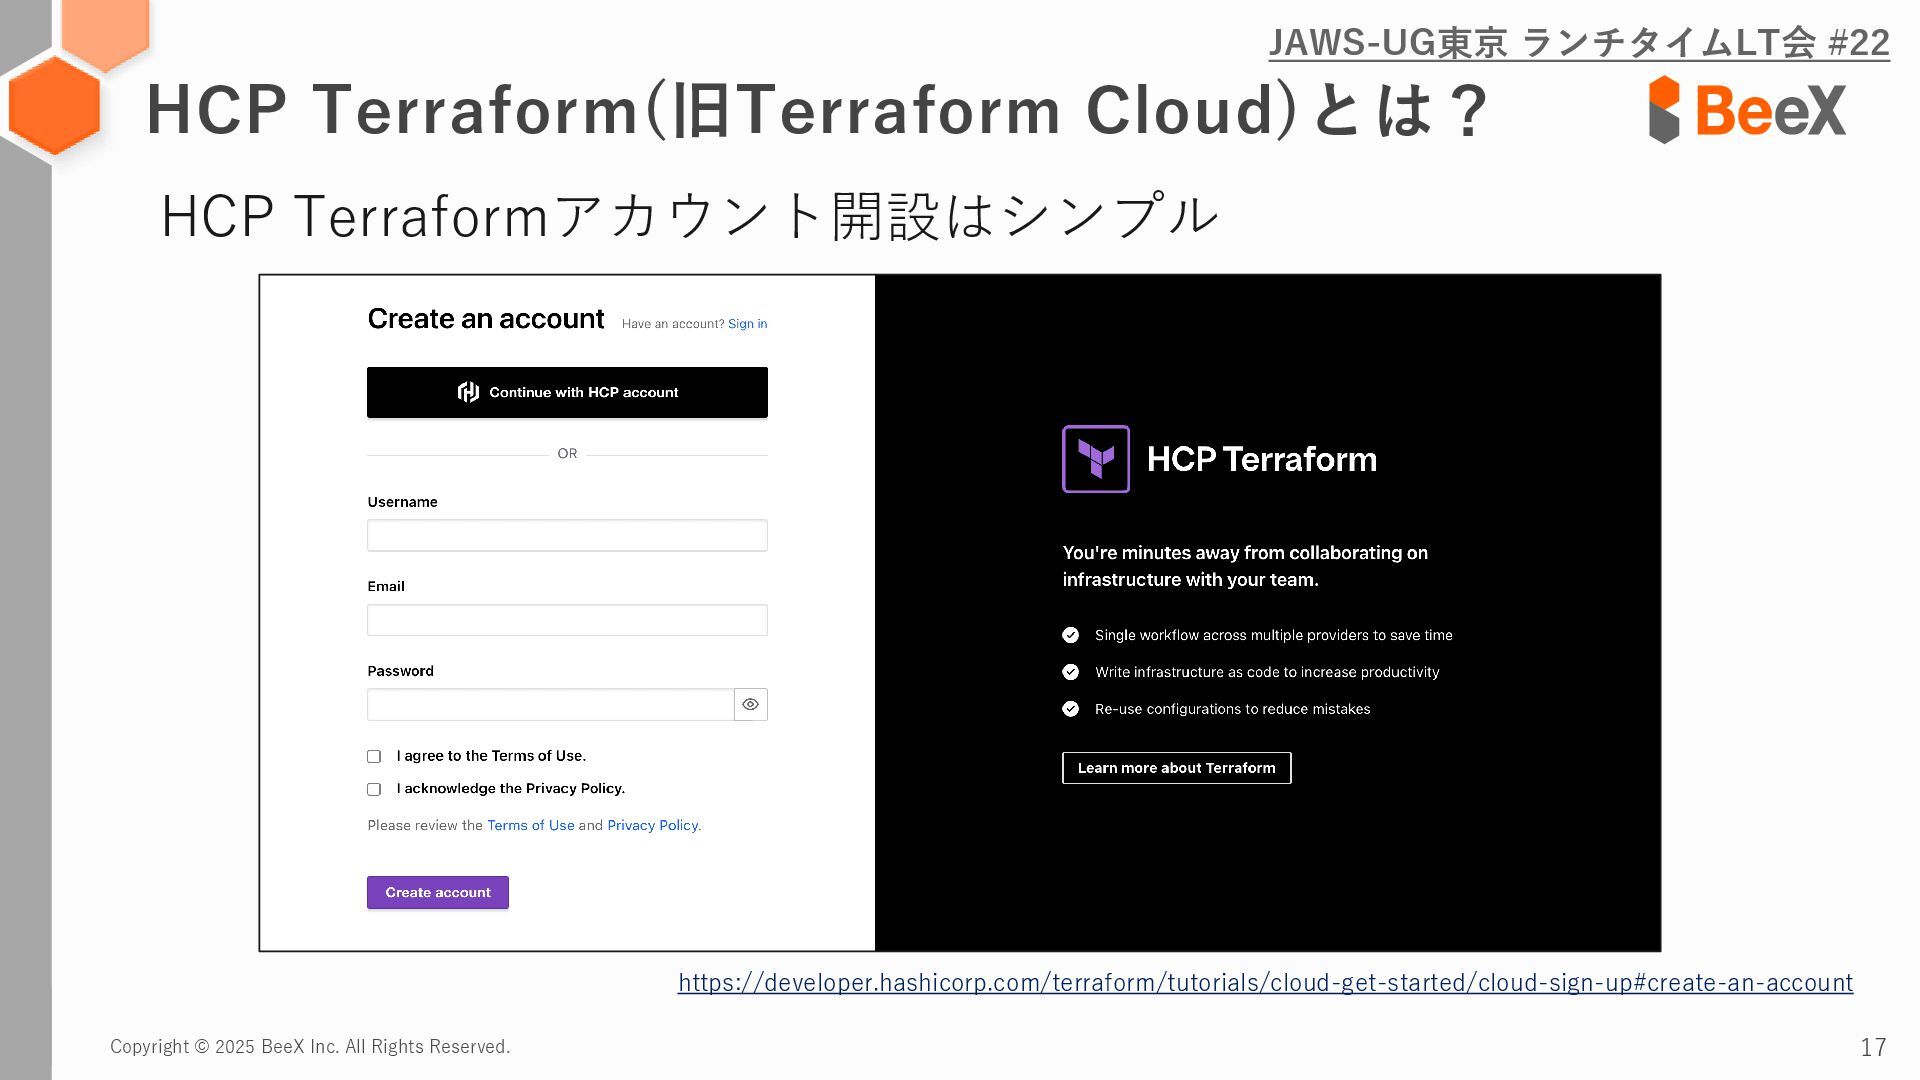1920x1080 pixels.
Task: Click checkmark beside Re-use configurations item
Action: click(1070, 709)
